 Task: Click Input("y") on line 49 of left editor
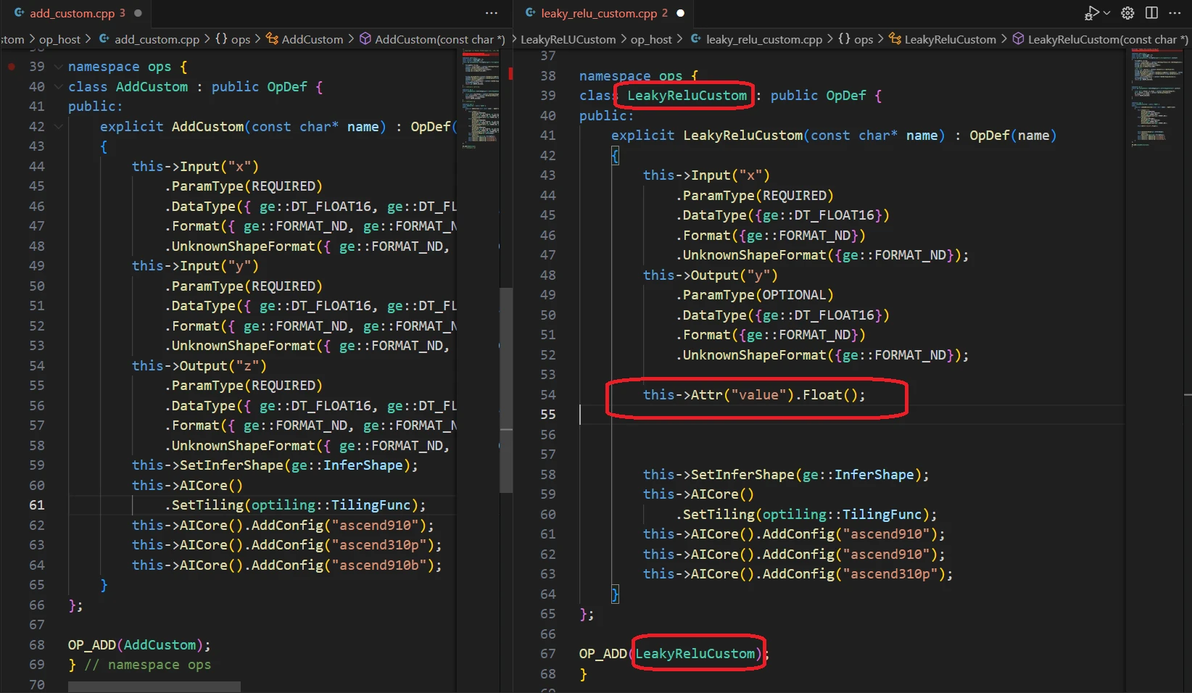coord(219,265)
